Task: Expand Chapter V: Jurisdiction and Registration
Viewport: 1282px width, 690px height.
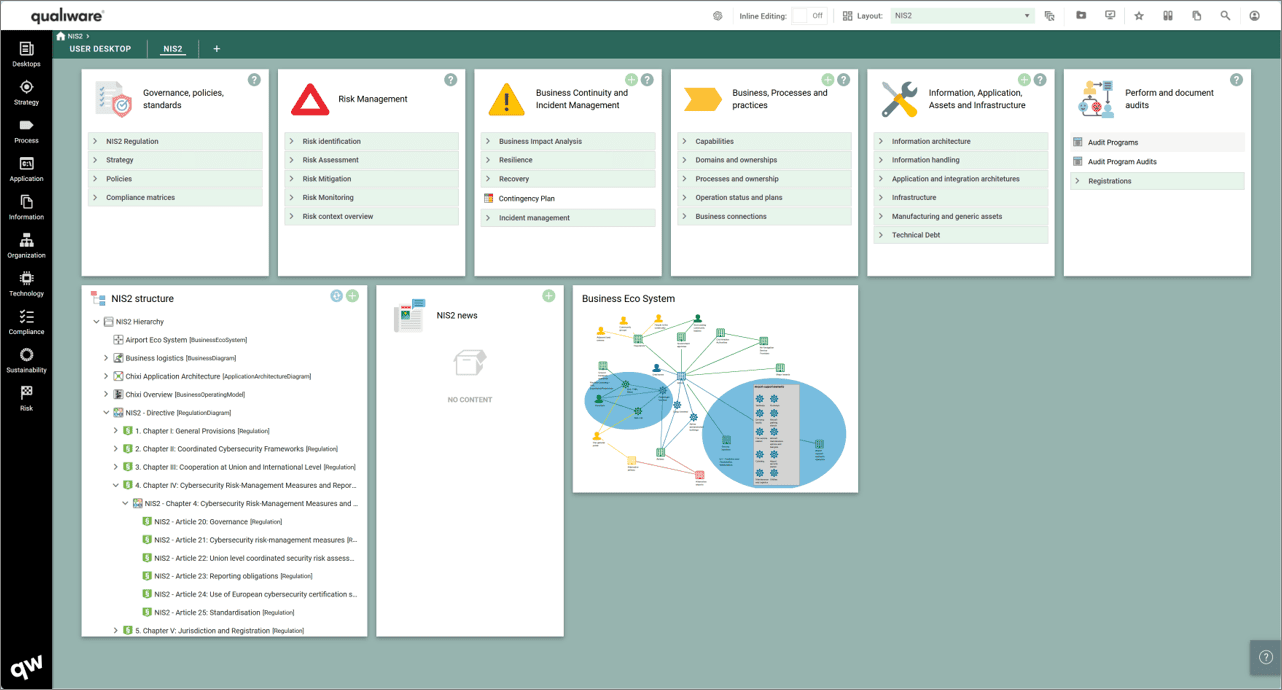Action: 116,631
